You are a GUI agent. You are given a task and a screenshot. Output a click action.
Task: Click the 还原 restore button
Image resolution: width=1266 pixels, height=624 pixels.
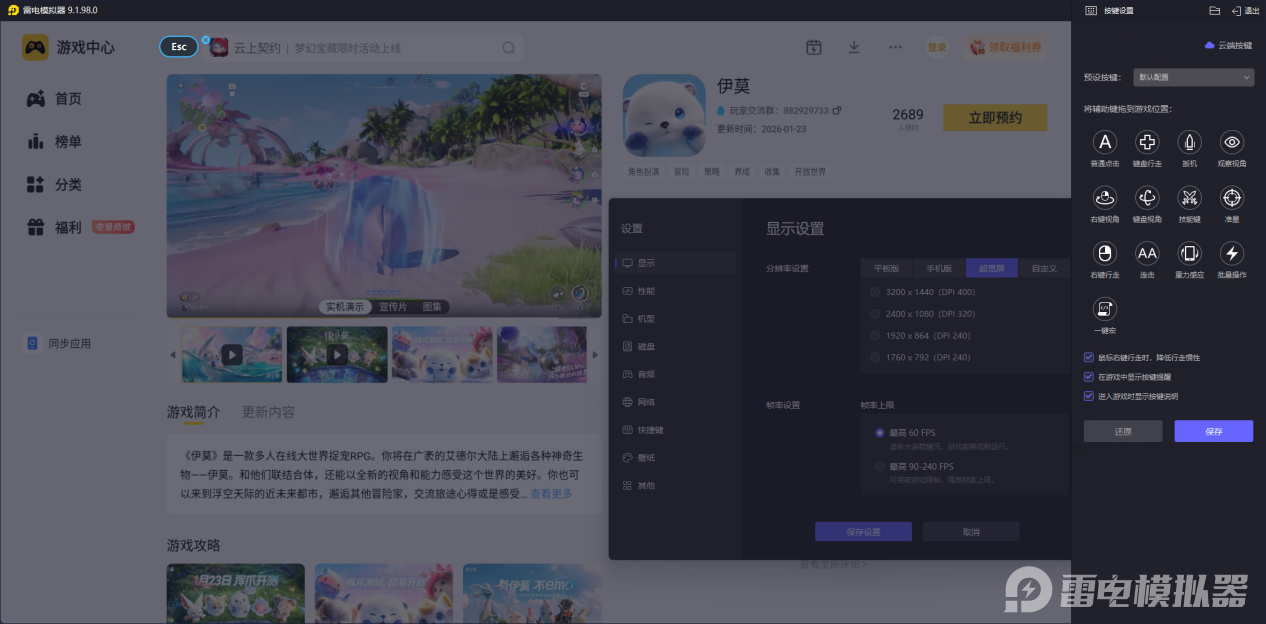(x=1123, y=431)
